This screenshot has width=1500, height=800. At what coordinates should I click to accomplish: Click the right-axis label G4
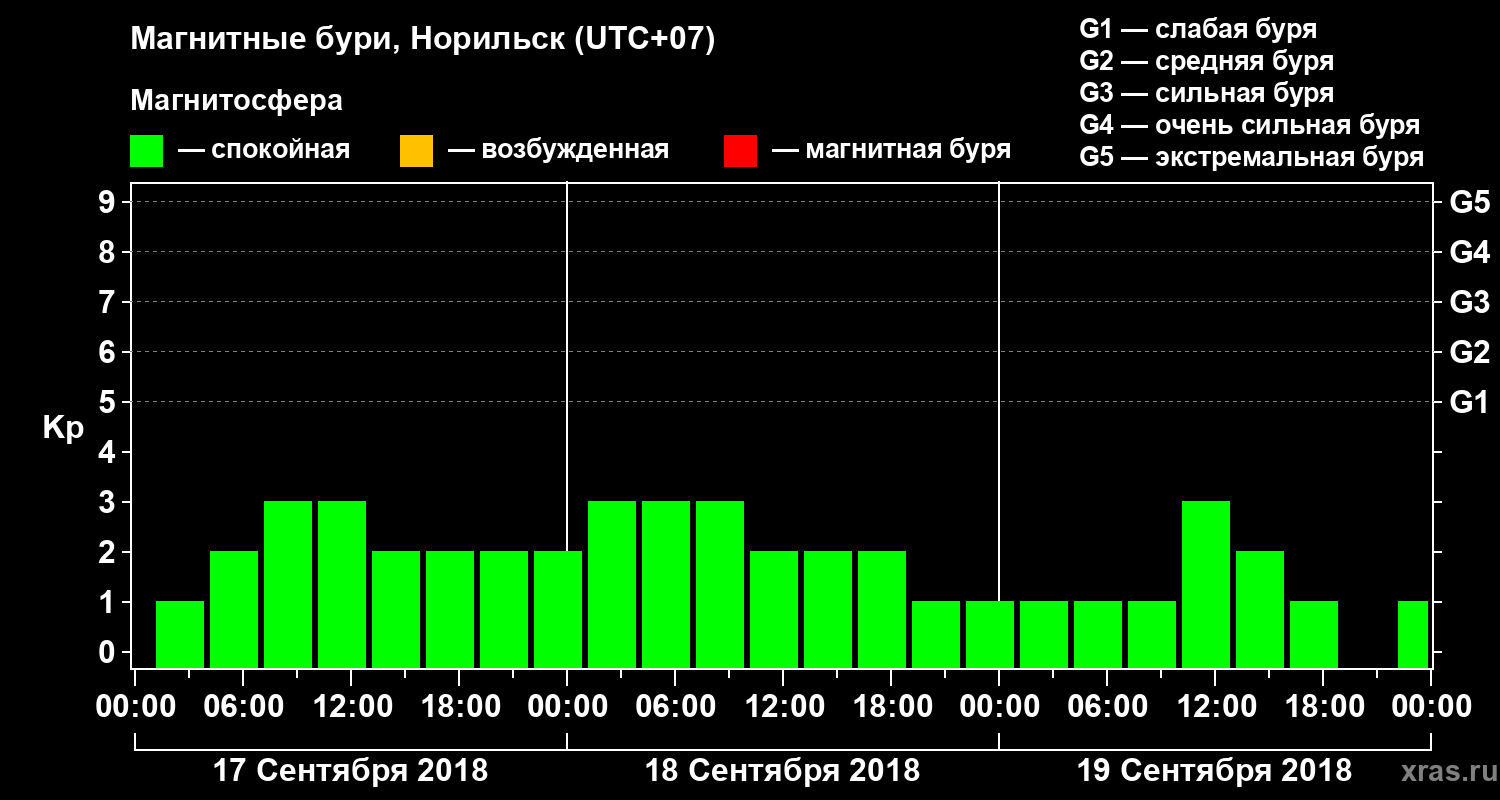[1469, 252]
